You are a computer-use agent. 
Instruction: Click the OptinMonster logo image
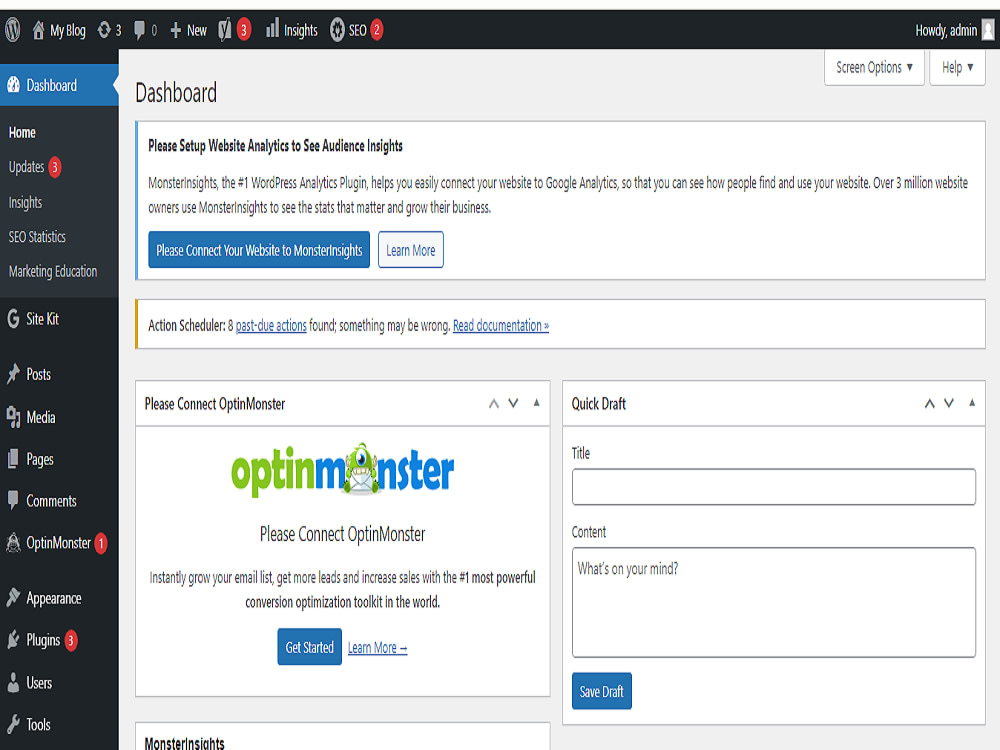[x=342, y=471]
